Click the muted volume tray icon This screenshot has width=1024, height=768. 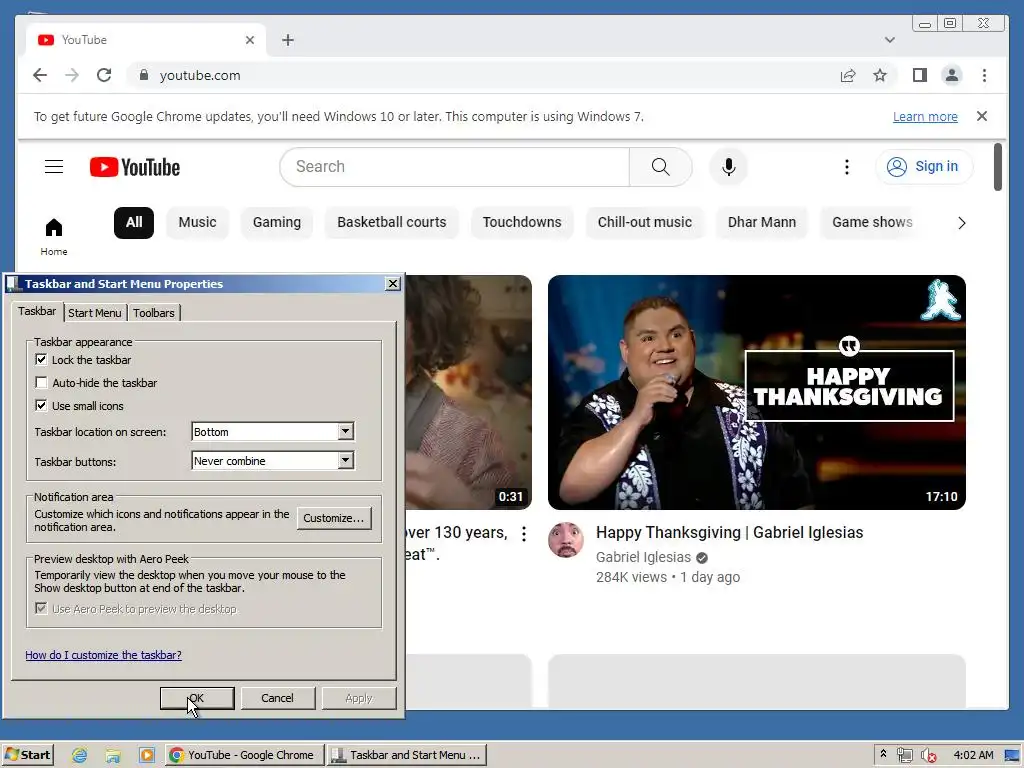[x=928, y=755]
